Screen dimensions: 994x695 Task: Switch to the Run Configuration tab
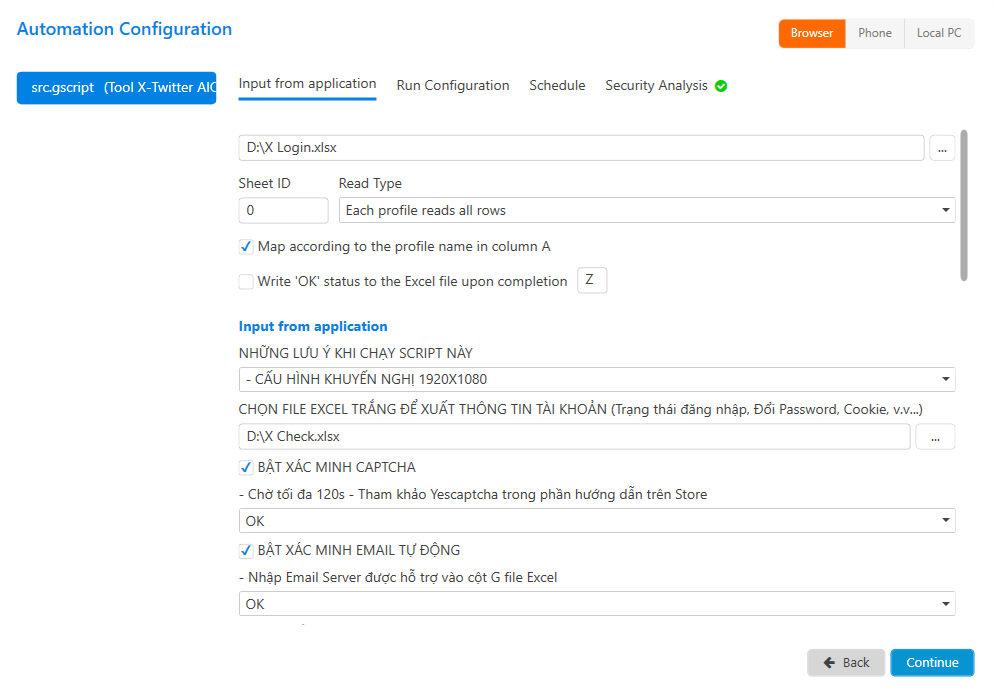tap(453, 86)
